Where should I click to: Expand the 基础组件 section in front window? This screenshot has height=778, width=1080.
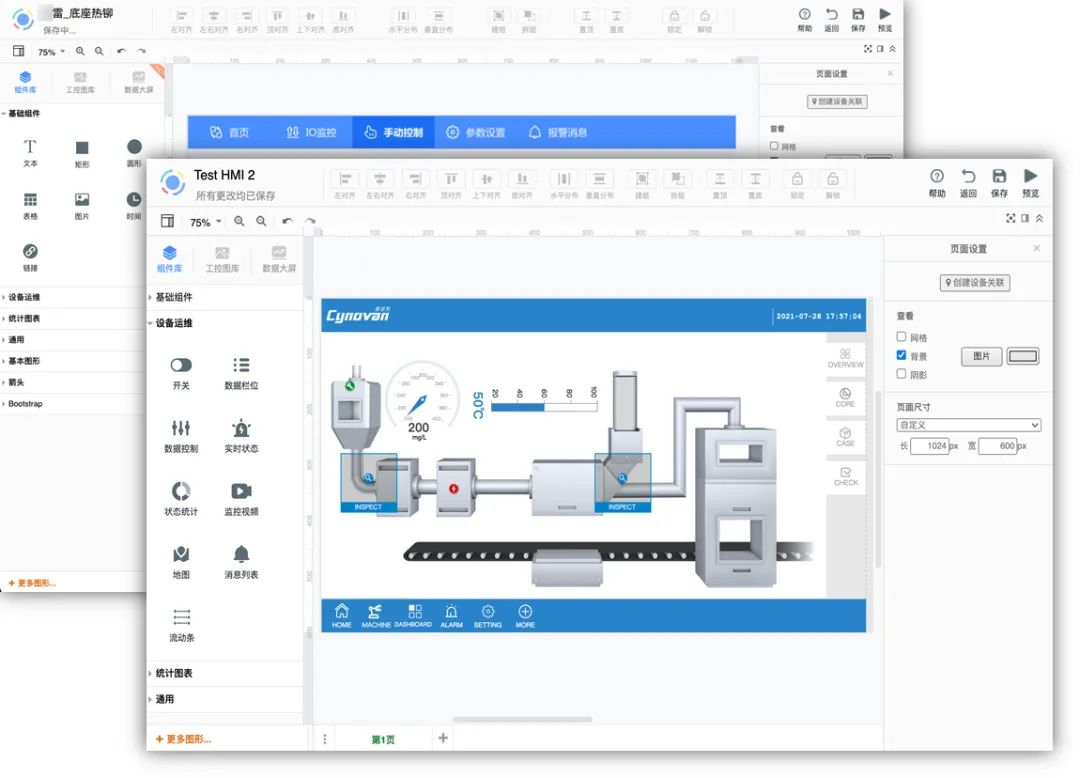click(173, 297)
